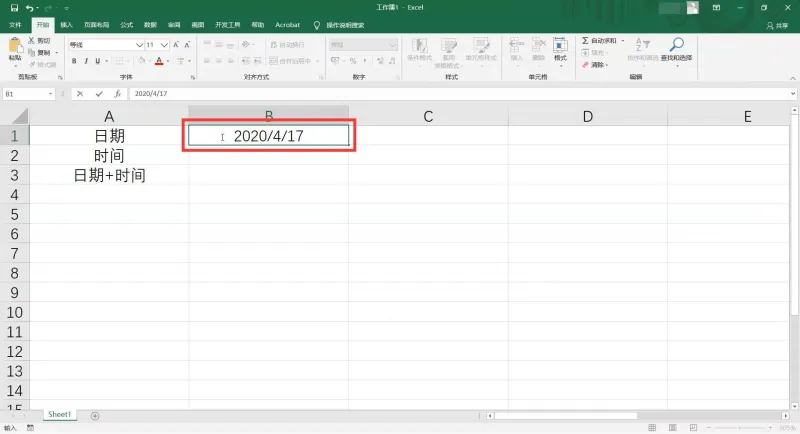Image resolution: width=800 pixels, height=434 pixels.
Task: Click the Copy (复制) button
Action: pyautogui.click(x=40, y=53)
